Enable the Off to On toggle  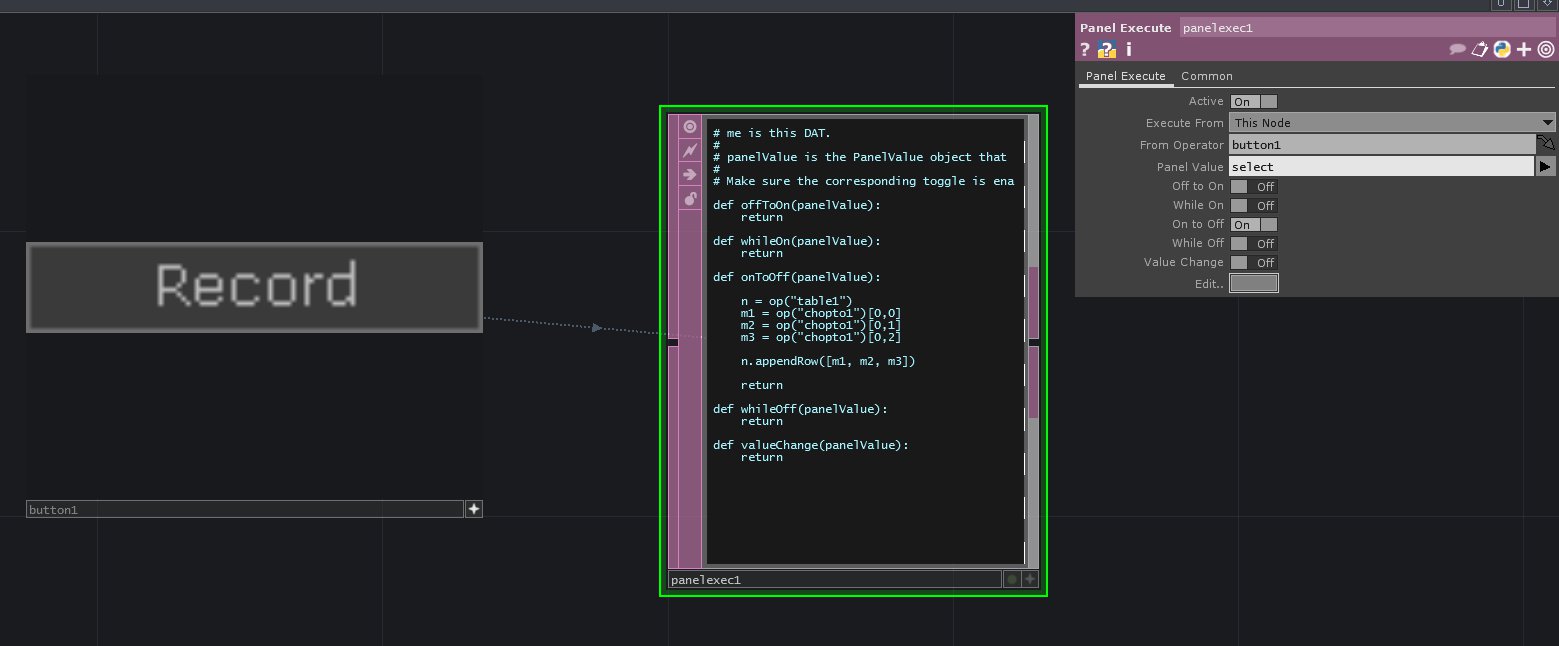(x=1253, y=187)
